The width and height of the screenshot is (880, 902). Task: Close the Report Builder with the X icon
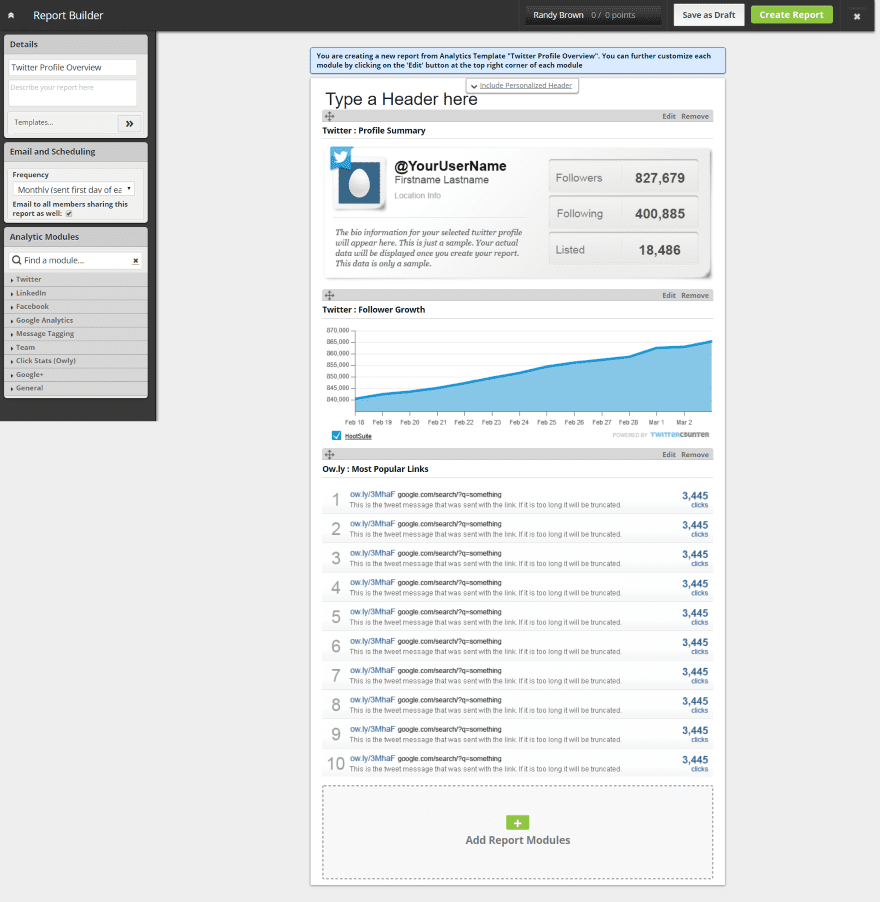tap(856, 16)
